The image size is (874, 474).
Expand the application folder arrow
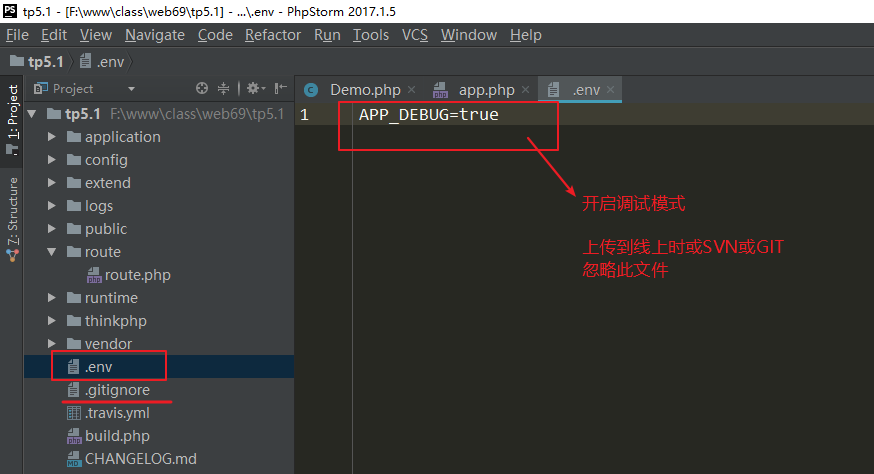(52, 137)
